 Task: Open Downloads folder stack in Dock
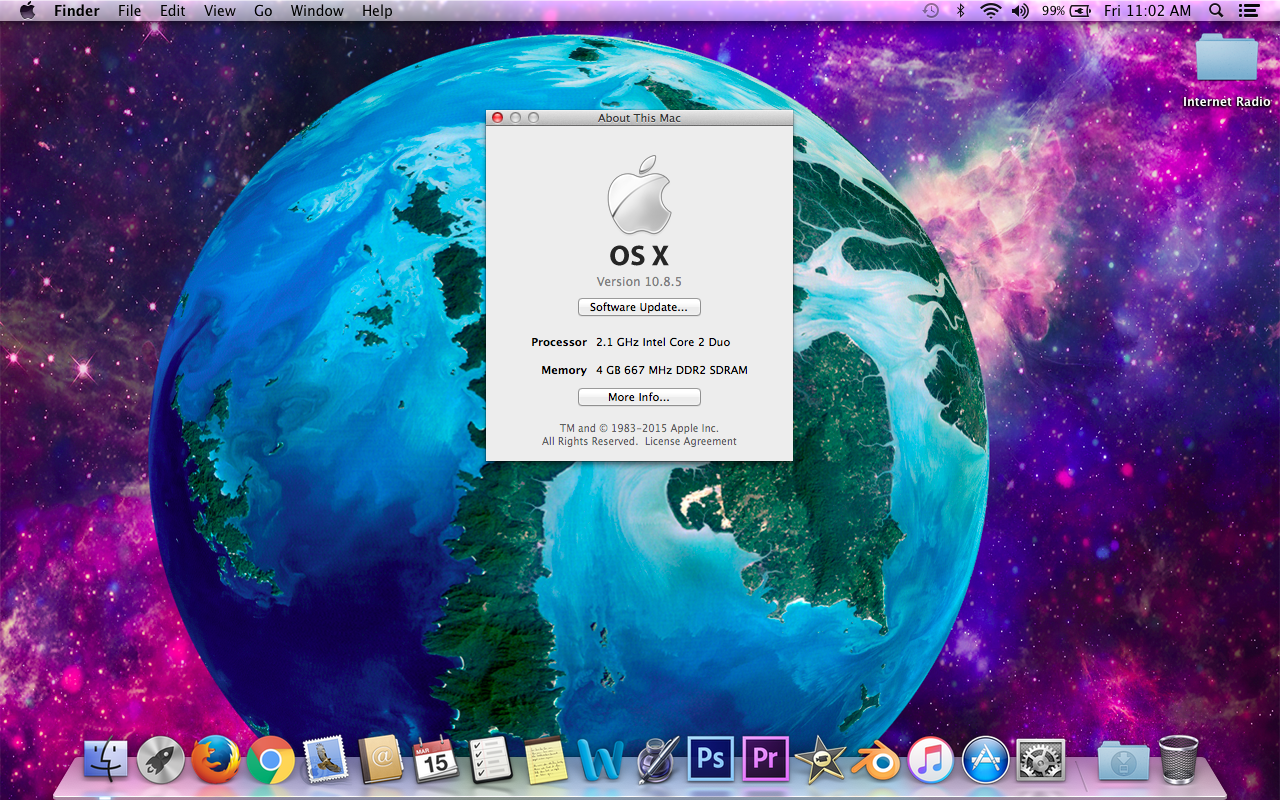1124,761
